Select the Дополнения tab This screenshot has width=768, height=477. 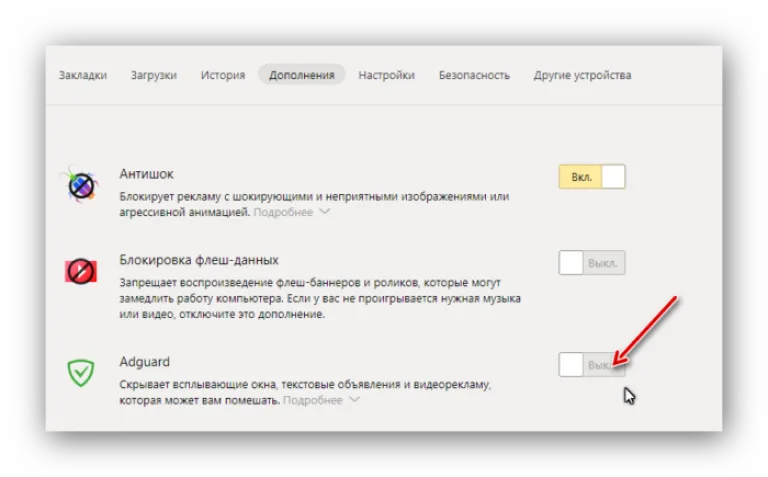click(302, 75)
